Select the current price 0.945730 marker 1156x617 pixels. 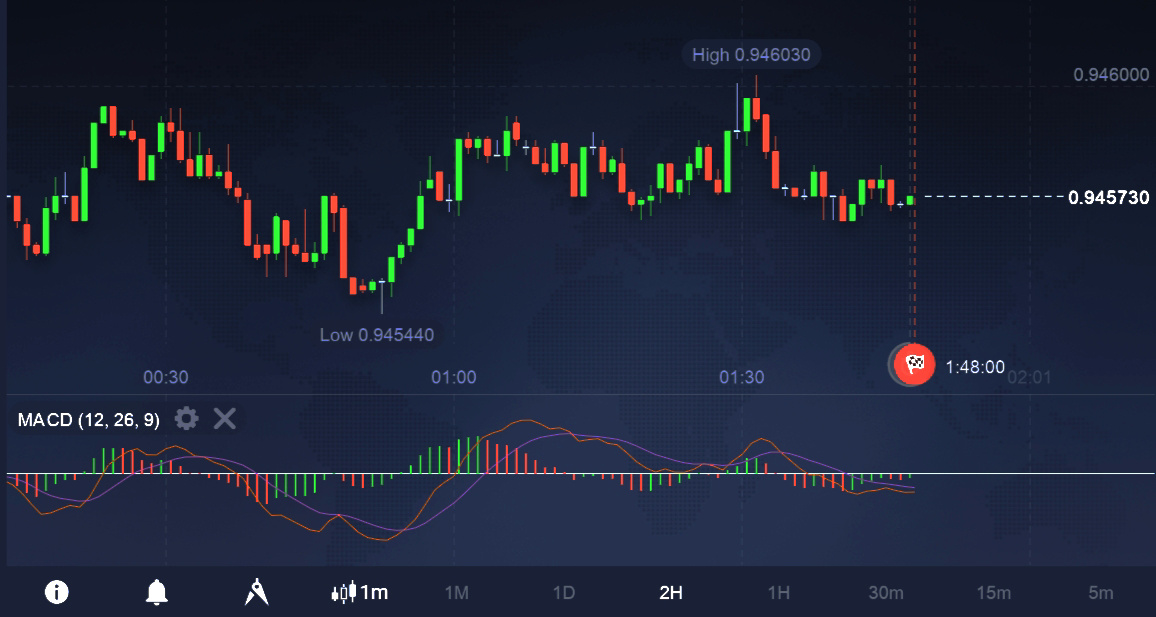coord(1108,197)
